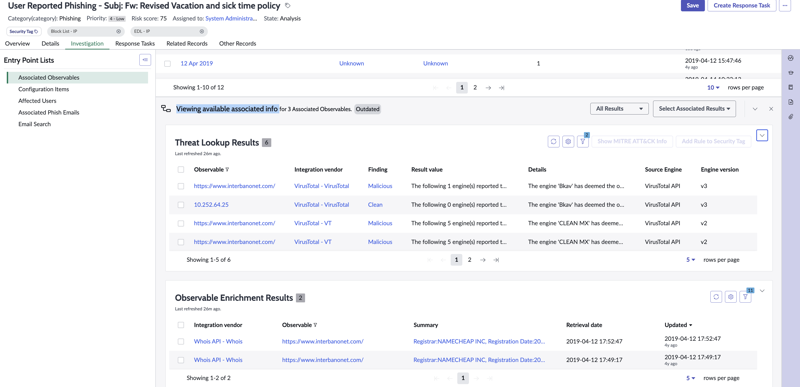Go to next page of observables list

(x=488, y=88)
